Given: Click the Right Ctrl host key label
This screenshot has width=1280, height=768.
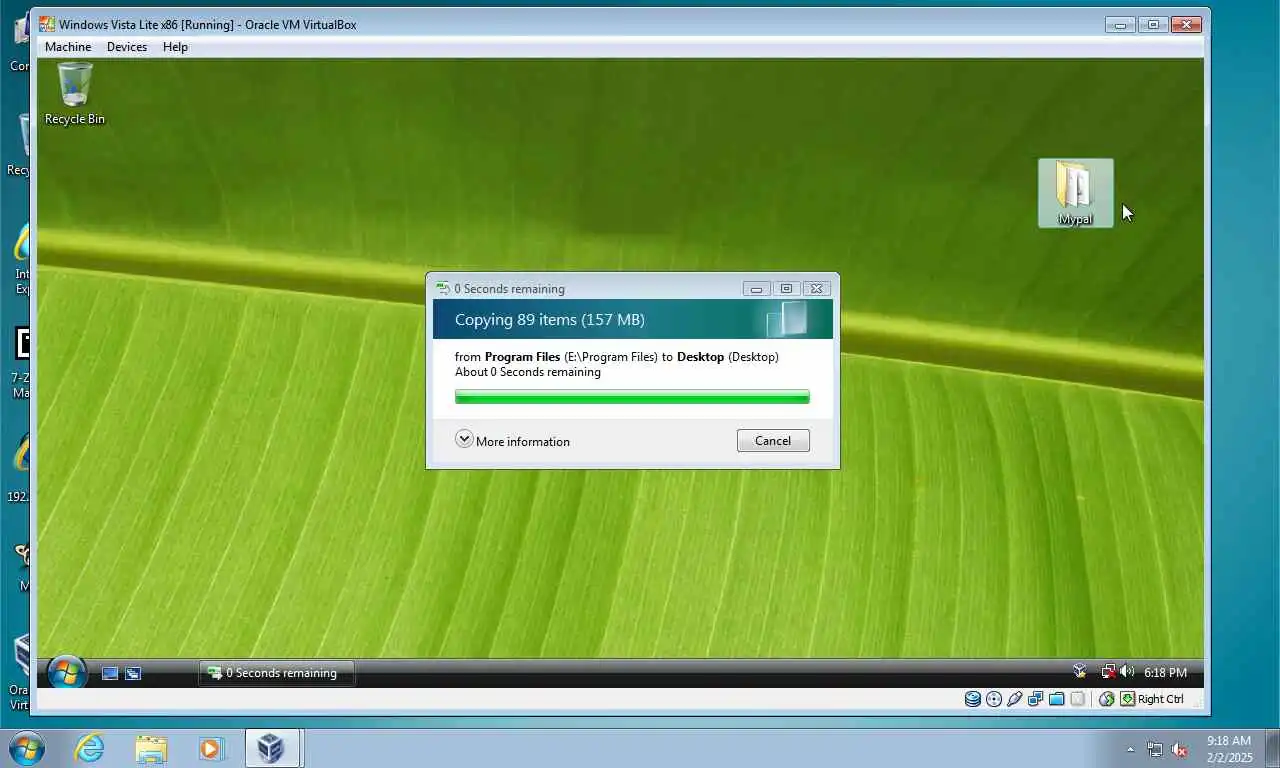Looking at the screenshot, I should point(1161,699).
